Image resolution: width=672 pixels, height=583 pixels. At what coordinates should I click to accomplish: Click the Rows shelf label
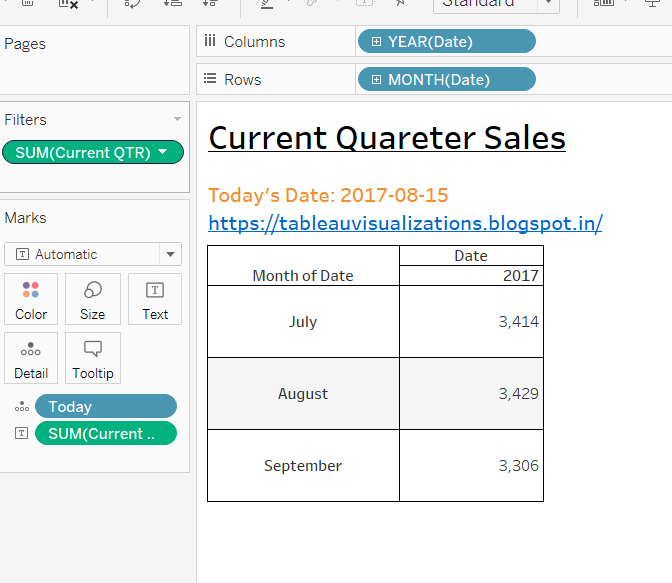(x=243, y=80)
